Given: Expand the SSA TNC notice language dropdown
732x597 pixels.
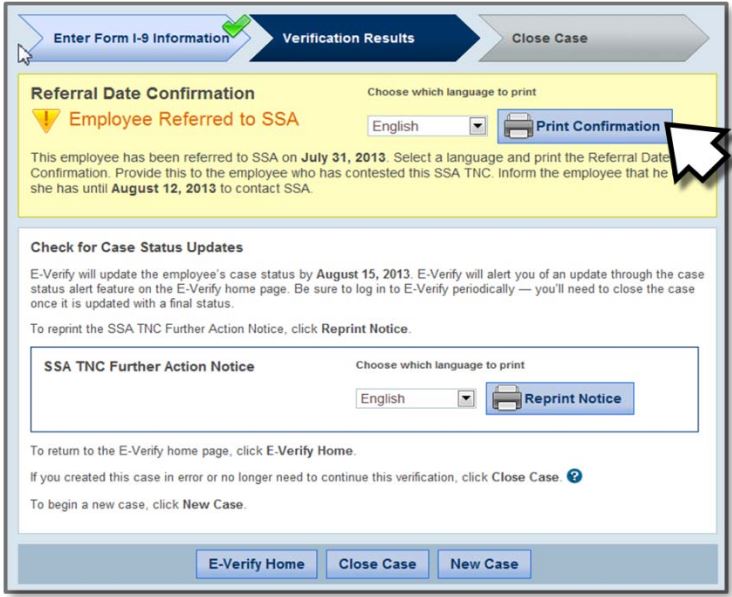Looking at the screenshot, I should click(x=464, y=399).
